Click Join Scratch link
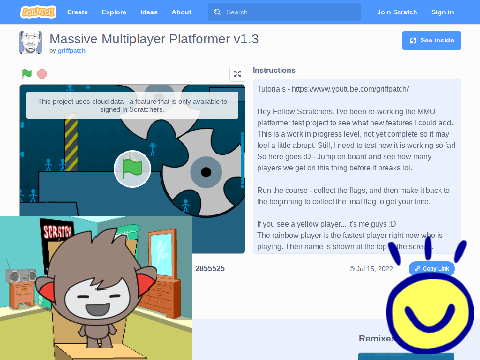 [x=397, y=12]
